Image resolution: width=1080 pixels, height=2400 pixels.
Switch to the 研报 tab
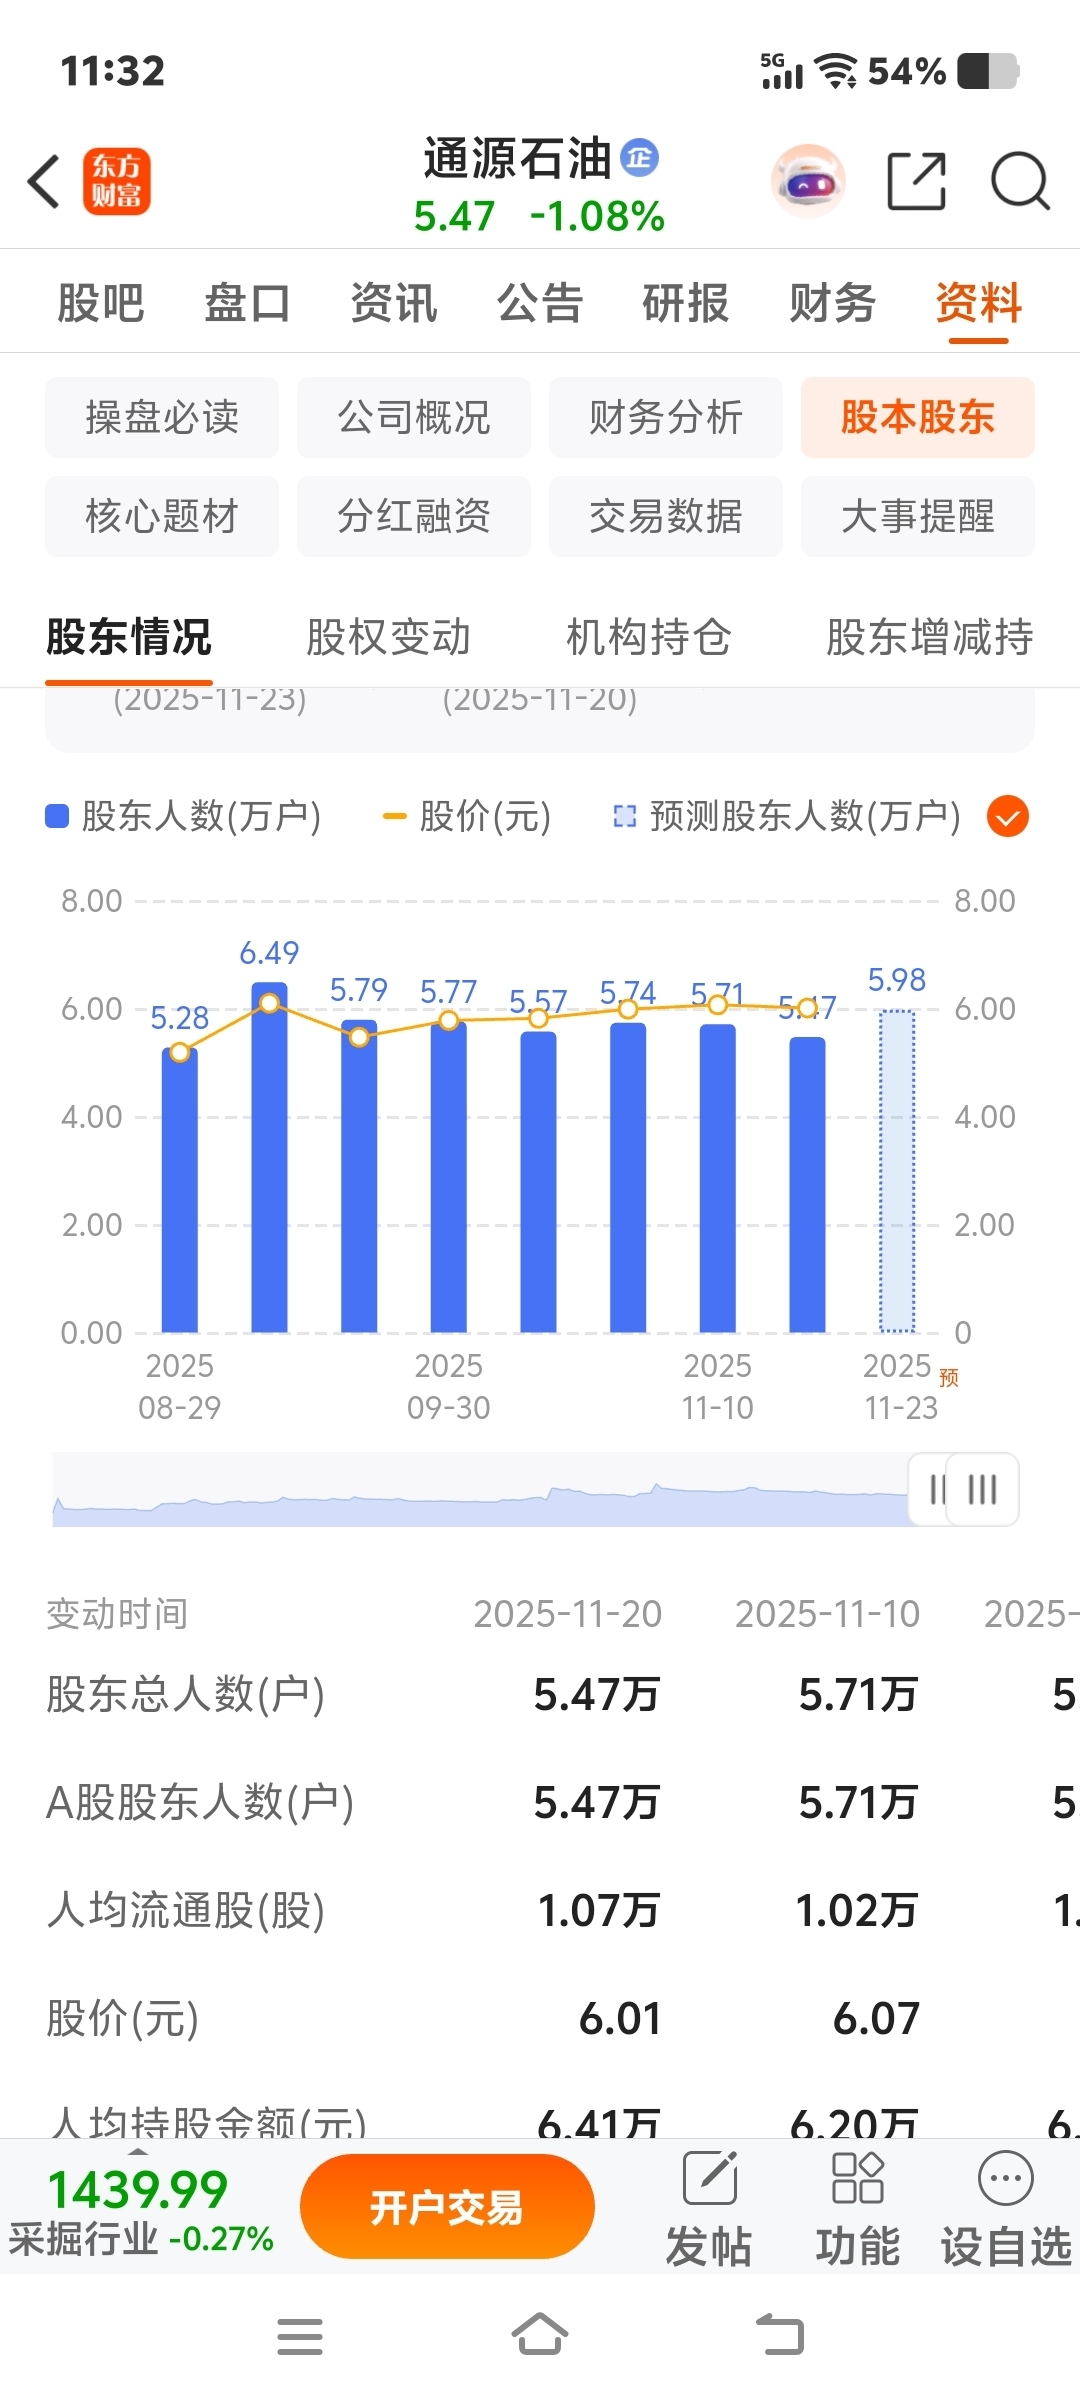pyautogui.click(x=686, y=303)
